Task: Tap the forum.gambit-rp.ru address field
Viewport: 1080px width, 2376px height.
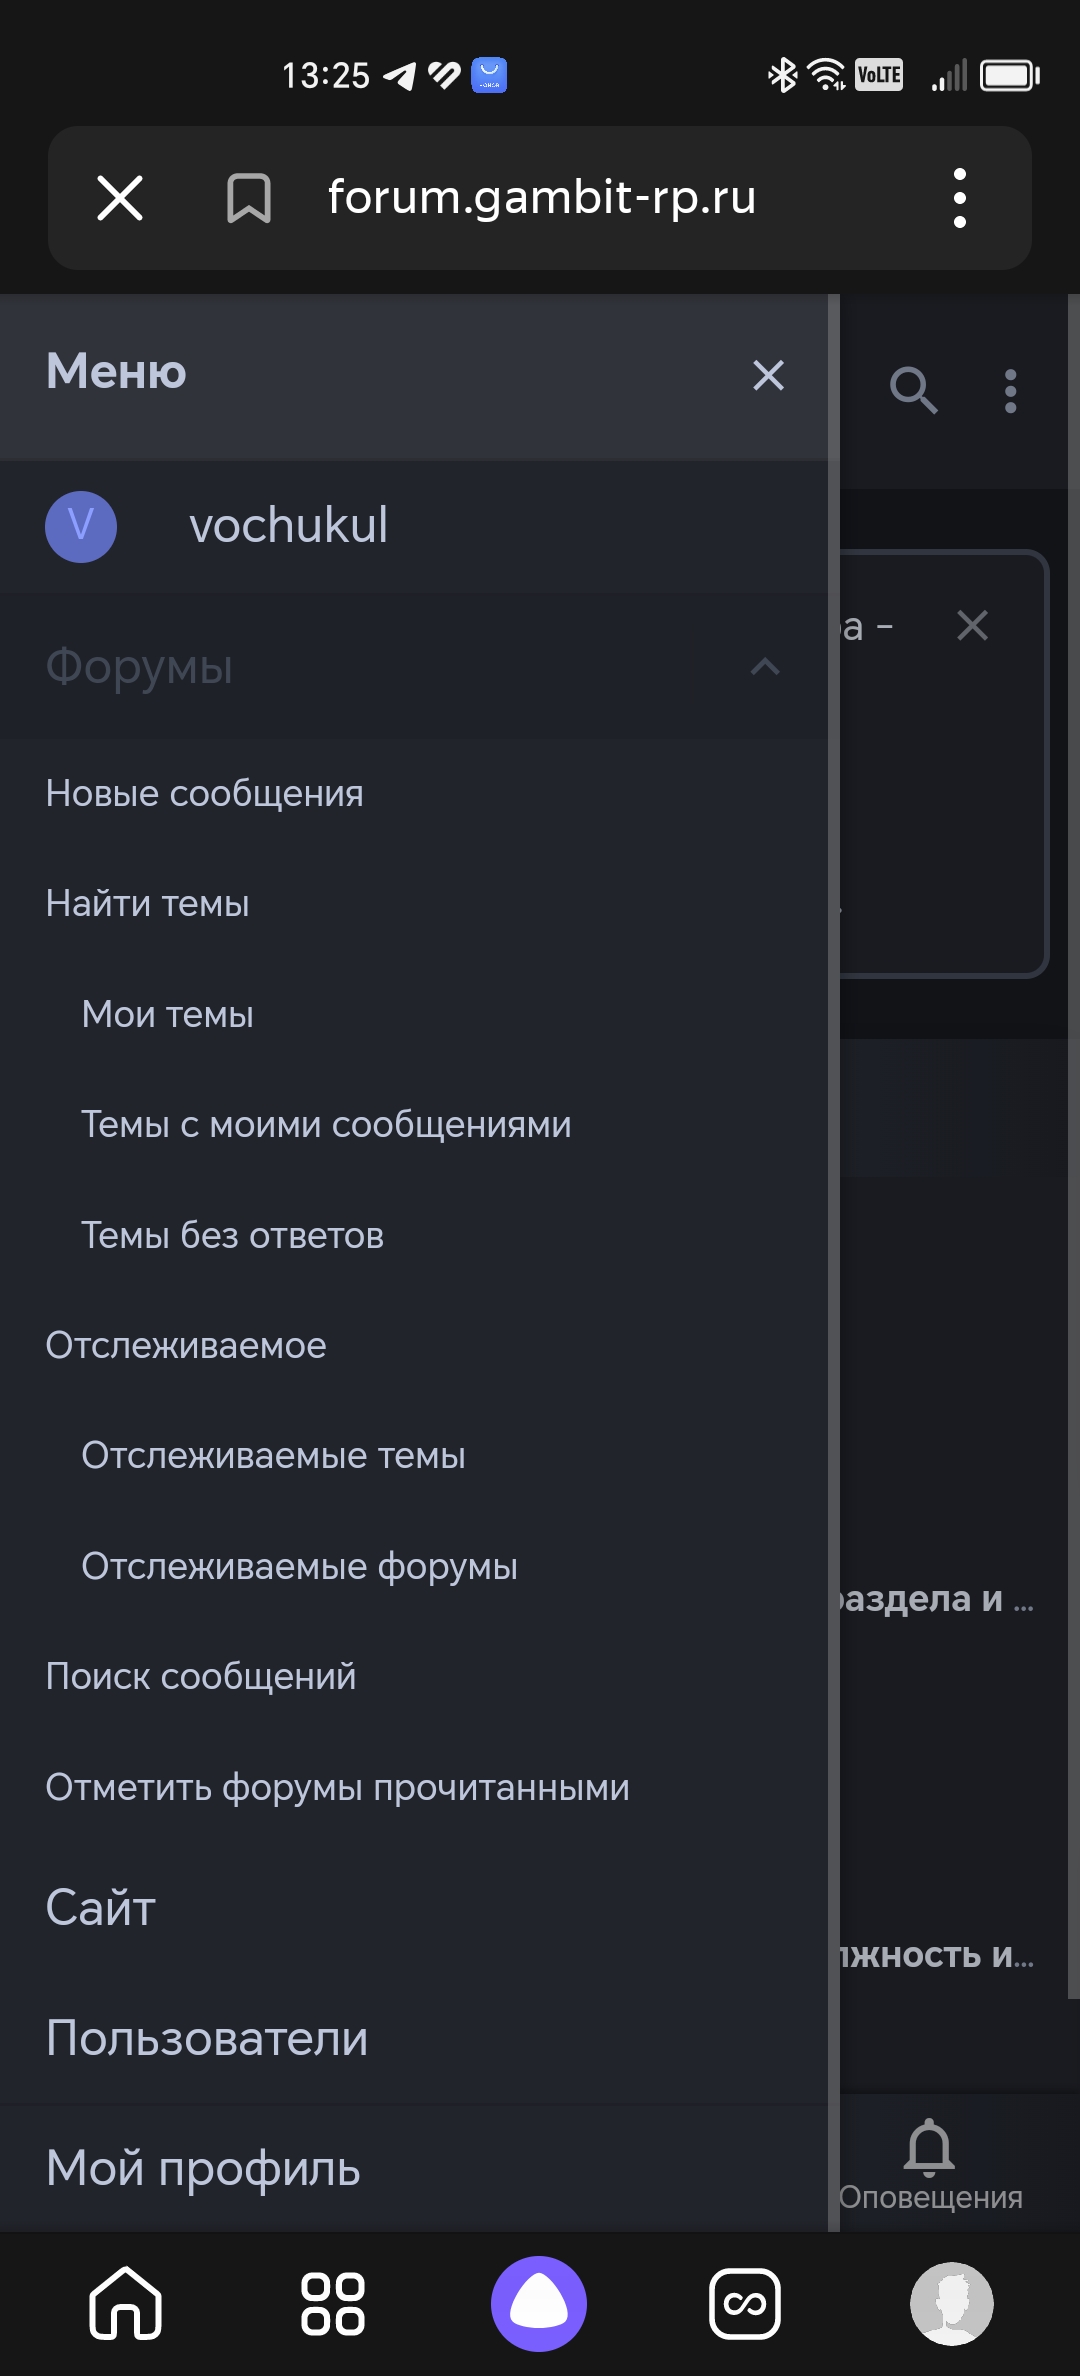Action: pyautogui.click(x=541, y=197)
